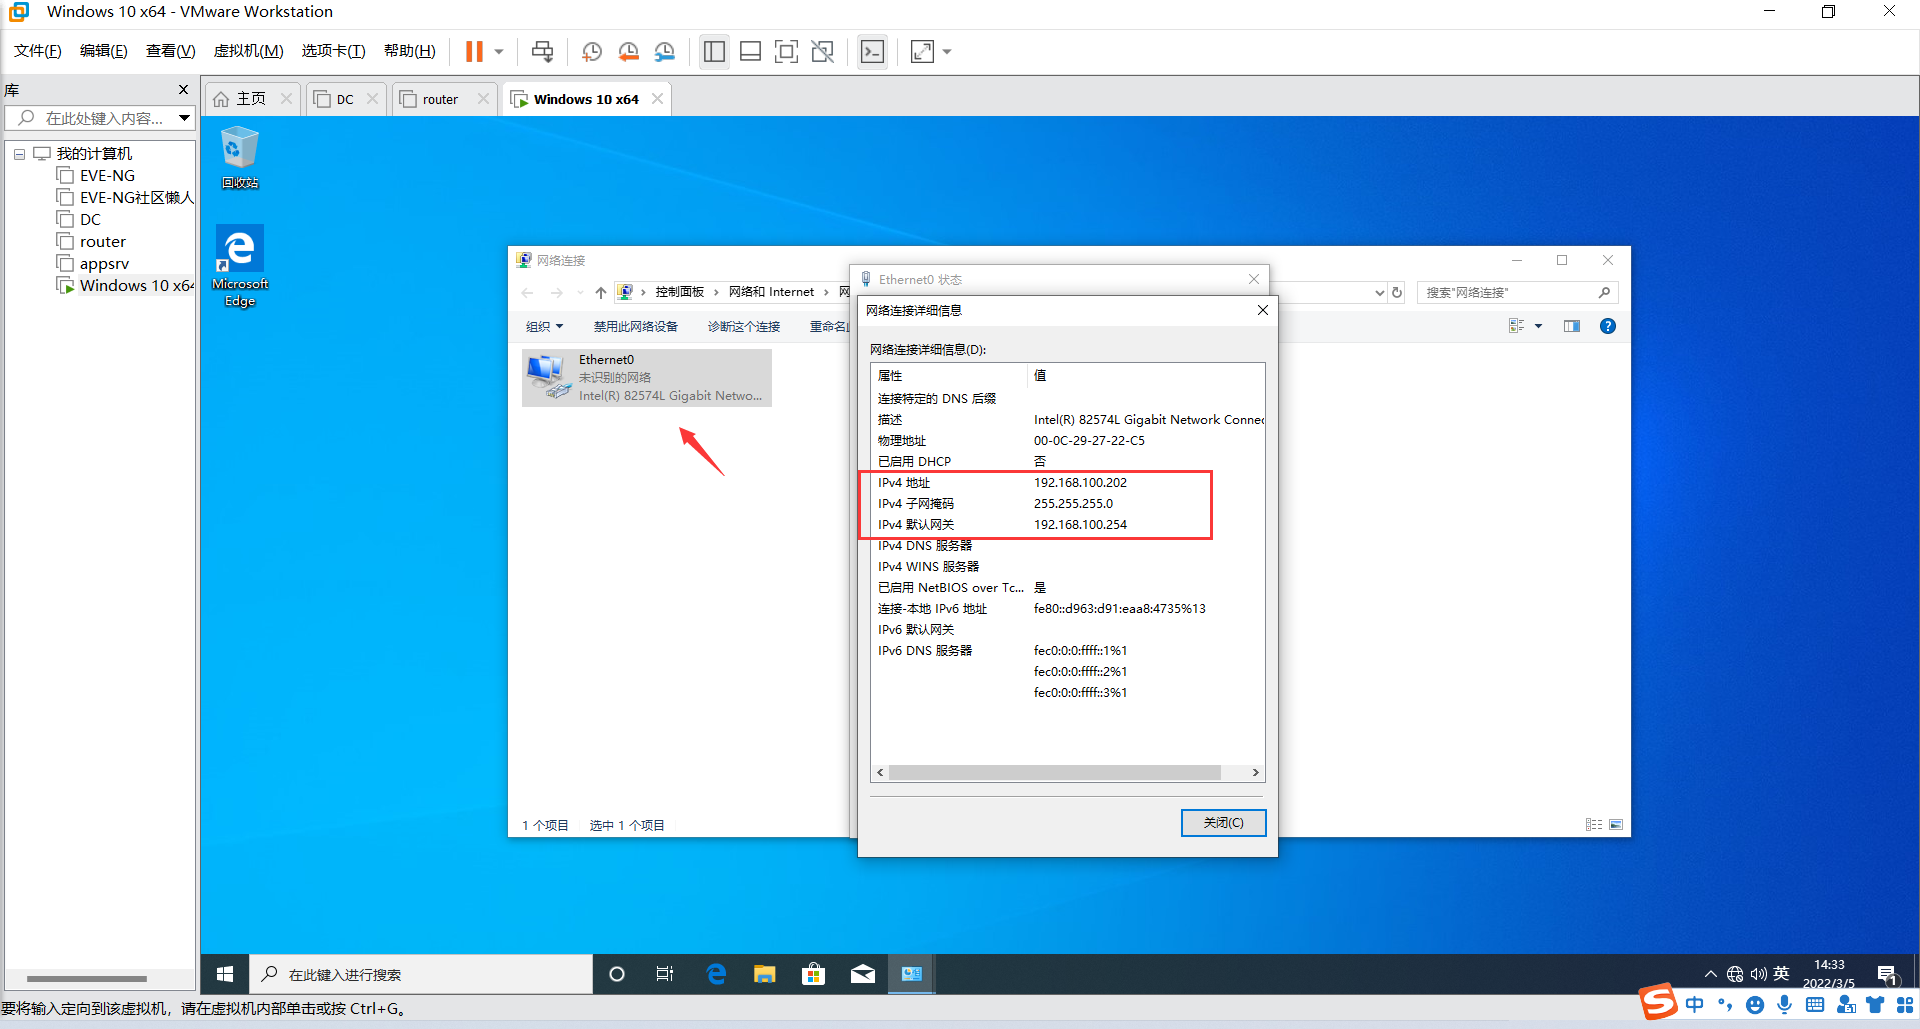Image resolution: width=1920 pixels, height=1029 pixels.
Task: Select the Microsoft Edge desktop icon
Action: click(240, 266)
